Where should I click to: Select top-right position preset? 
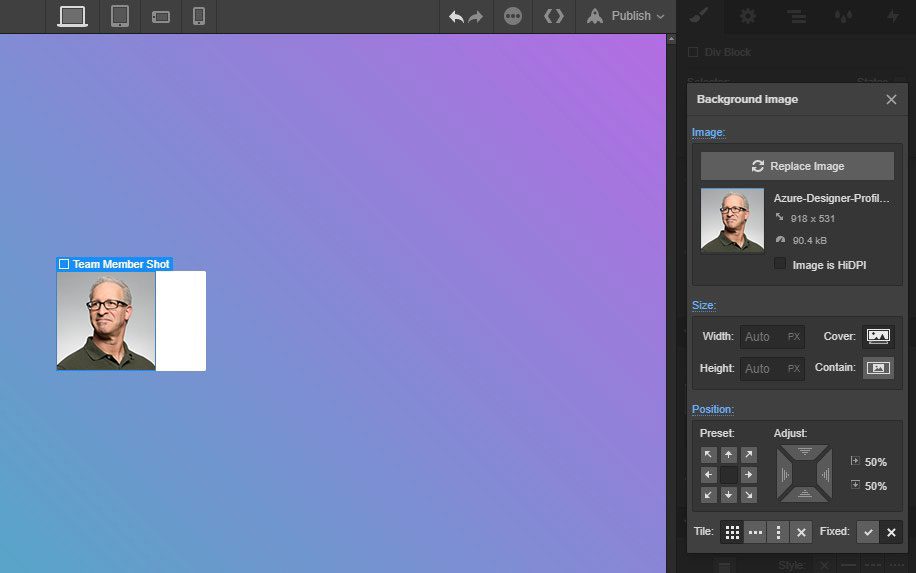pyautogui.click(x=748, y=454)
